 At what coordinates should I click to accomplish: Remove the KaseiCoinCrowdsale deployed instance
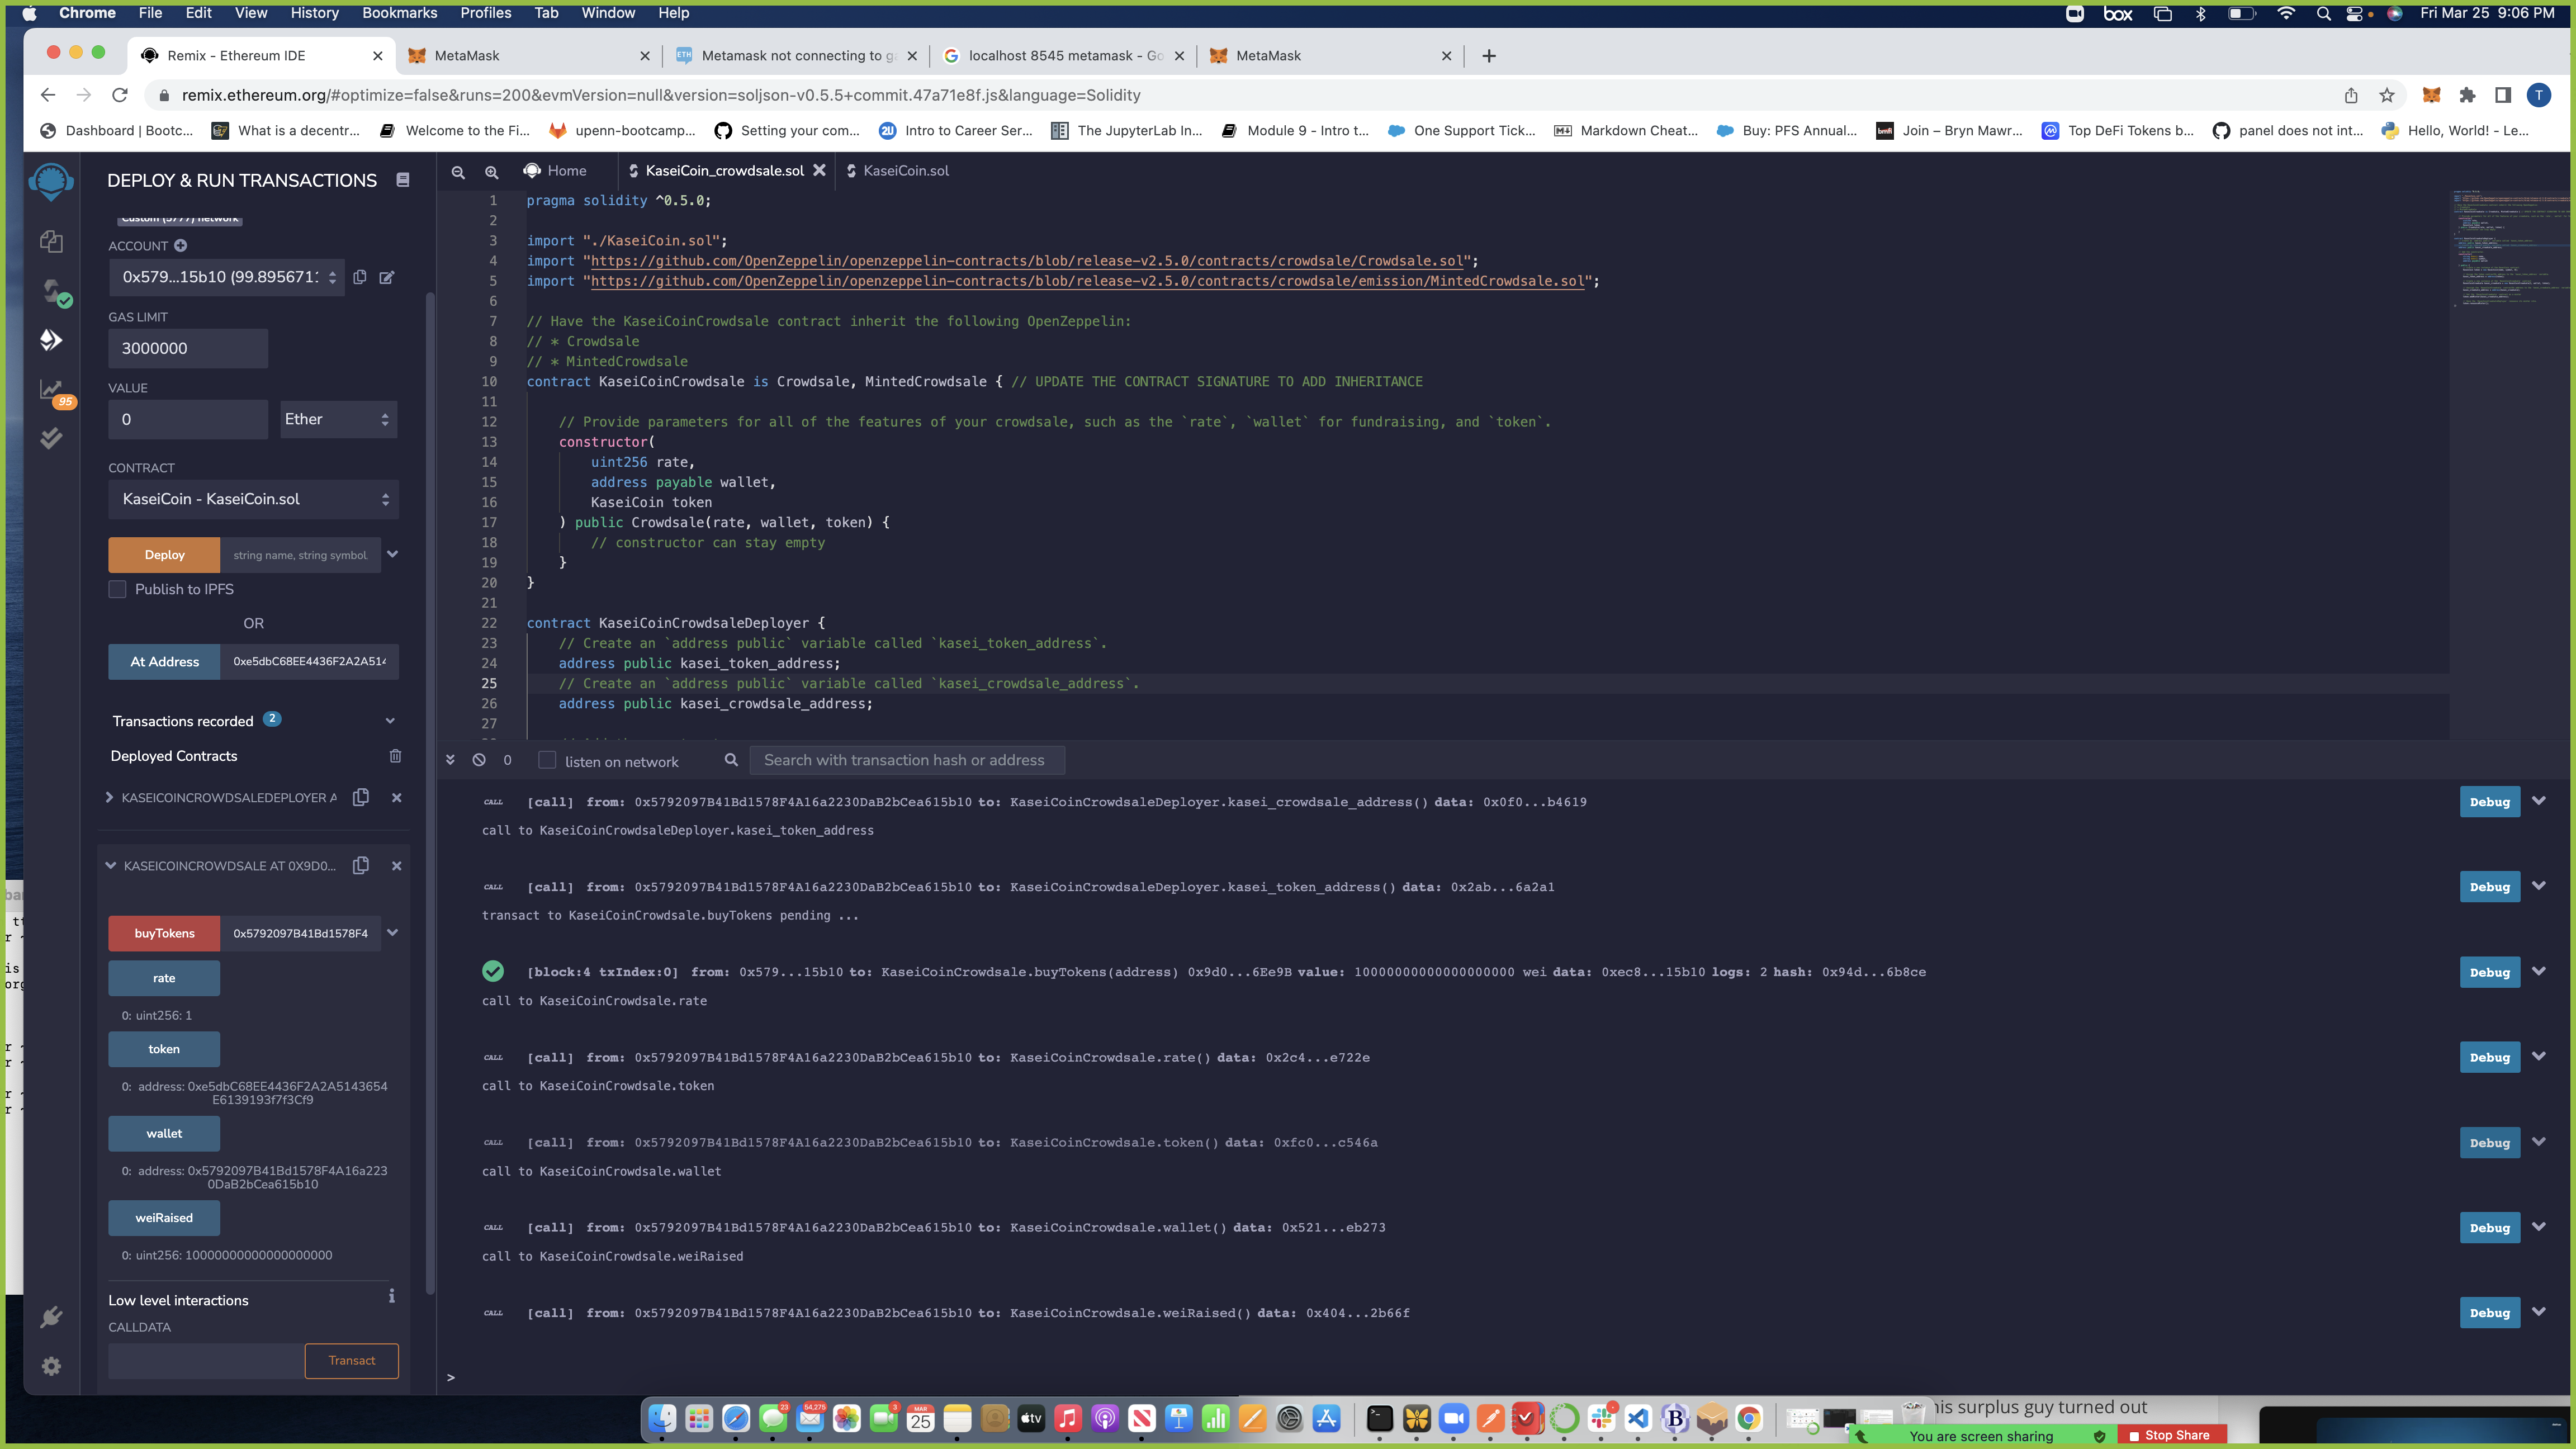coord(397,866)
